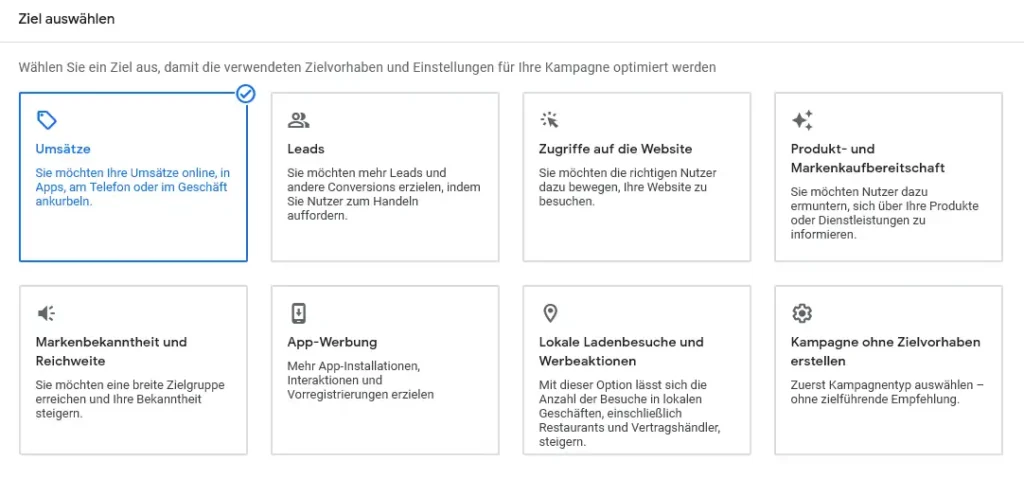Click the location pin icon for Ladenbesuche
This screenshot has width=1024, height=479.
[550, 314]
